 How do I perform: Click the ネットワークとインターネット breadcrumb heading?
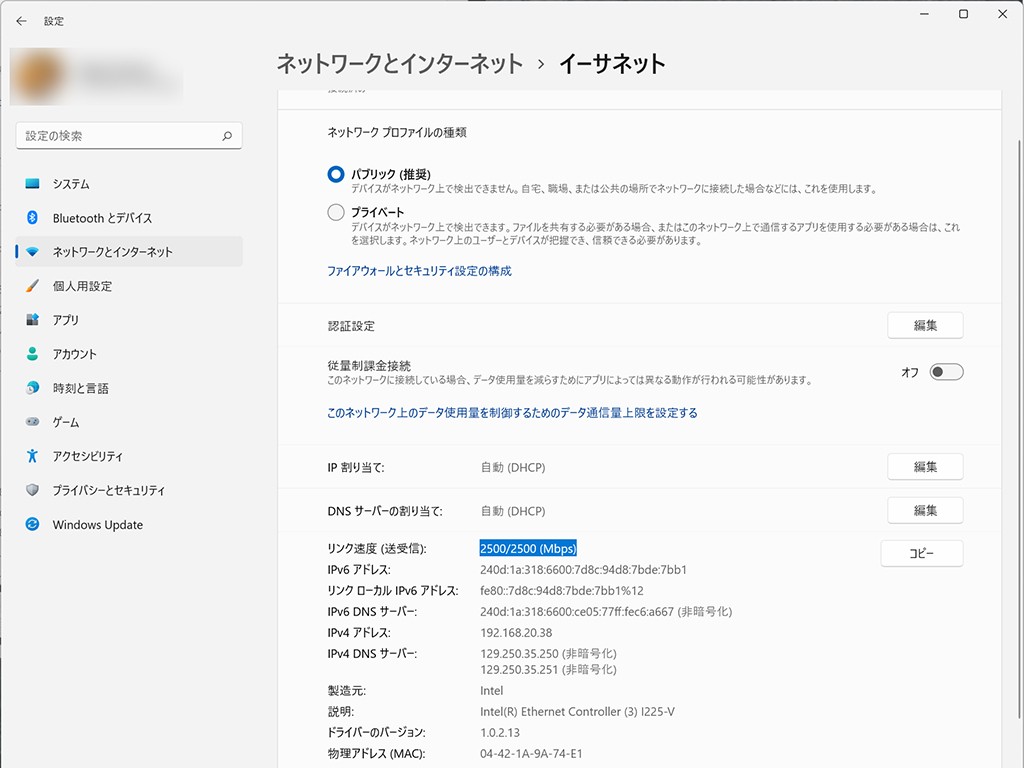pos(399,64)
